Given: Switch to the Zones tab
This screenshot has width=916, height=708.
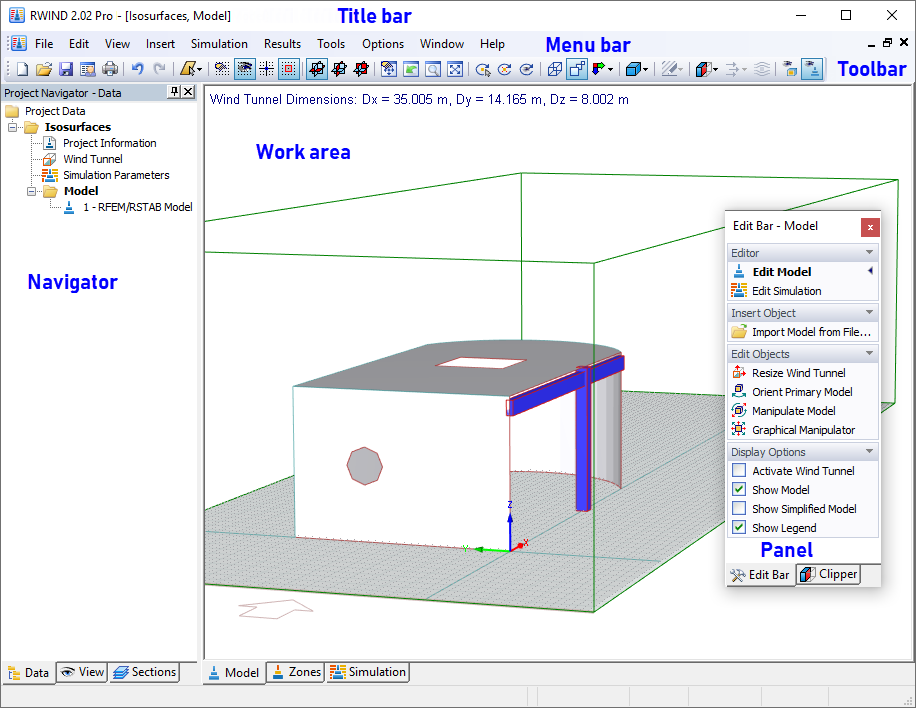Looking at the screenshot, I should (x=297, y=672).
